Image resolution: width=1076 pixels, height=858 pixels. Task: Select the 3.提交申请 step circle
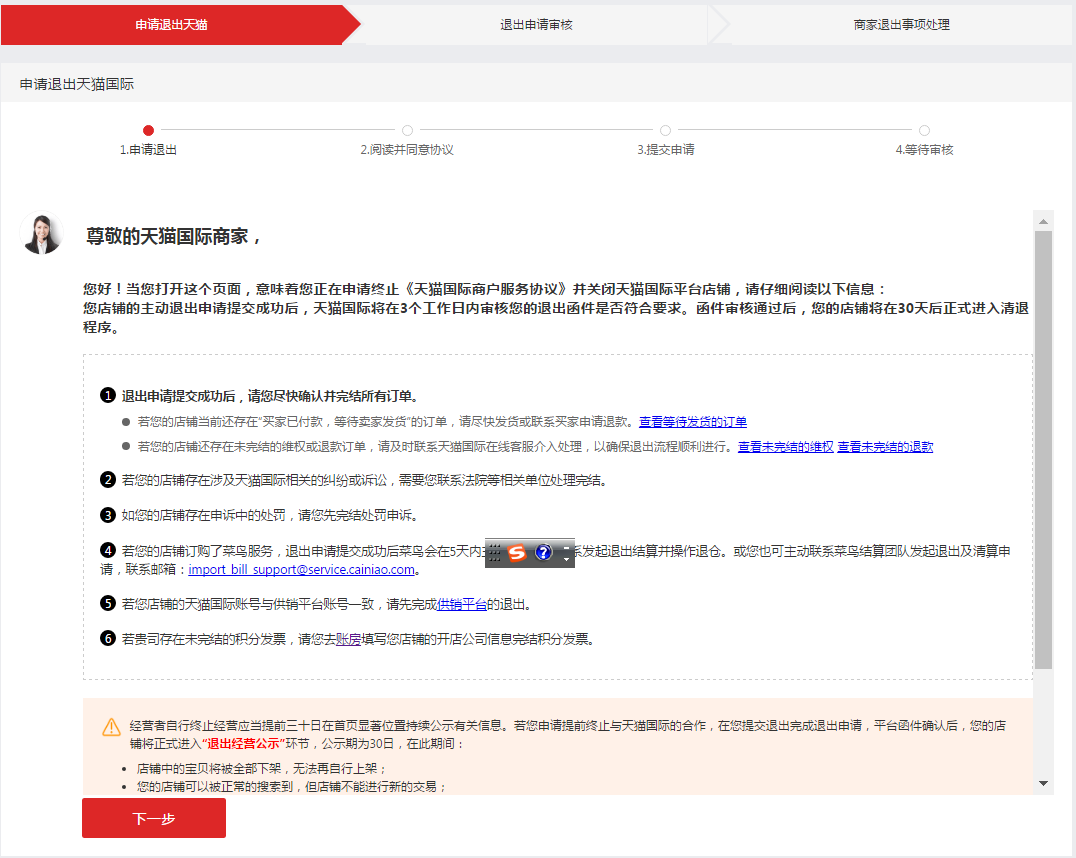click(x=665, y=130)
